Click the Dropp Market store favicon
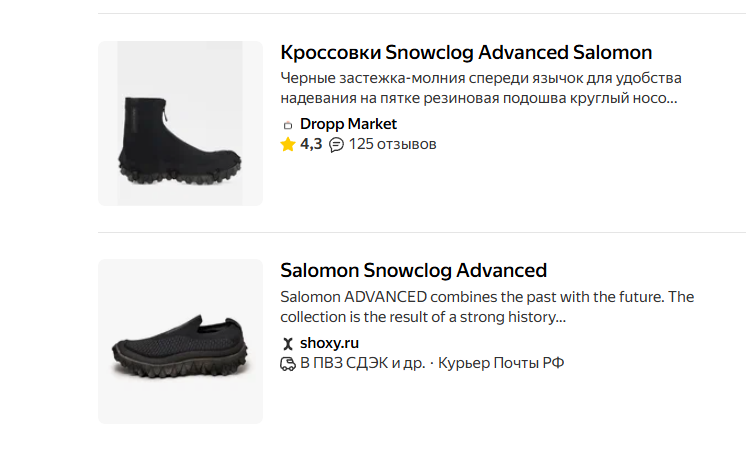Image resolution: width=746 pixels, height=458 pixels. 288,125
